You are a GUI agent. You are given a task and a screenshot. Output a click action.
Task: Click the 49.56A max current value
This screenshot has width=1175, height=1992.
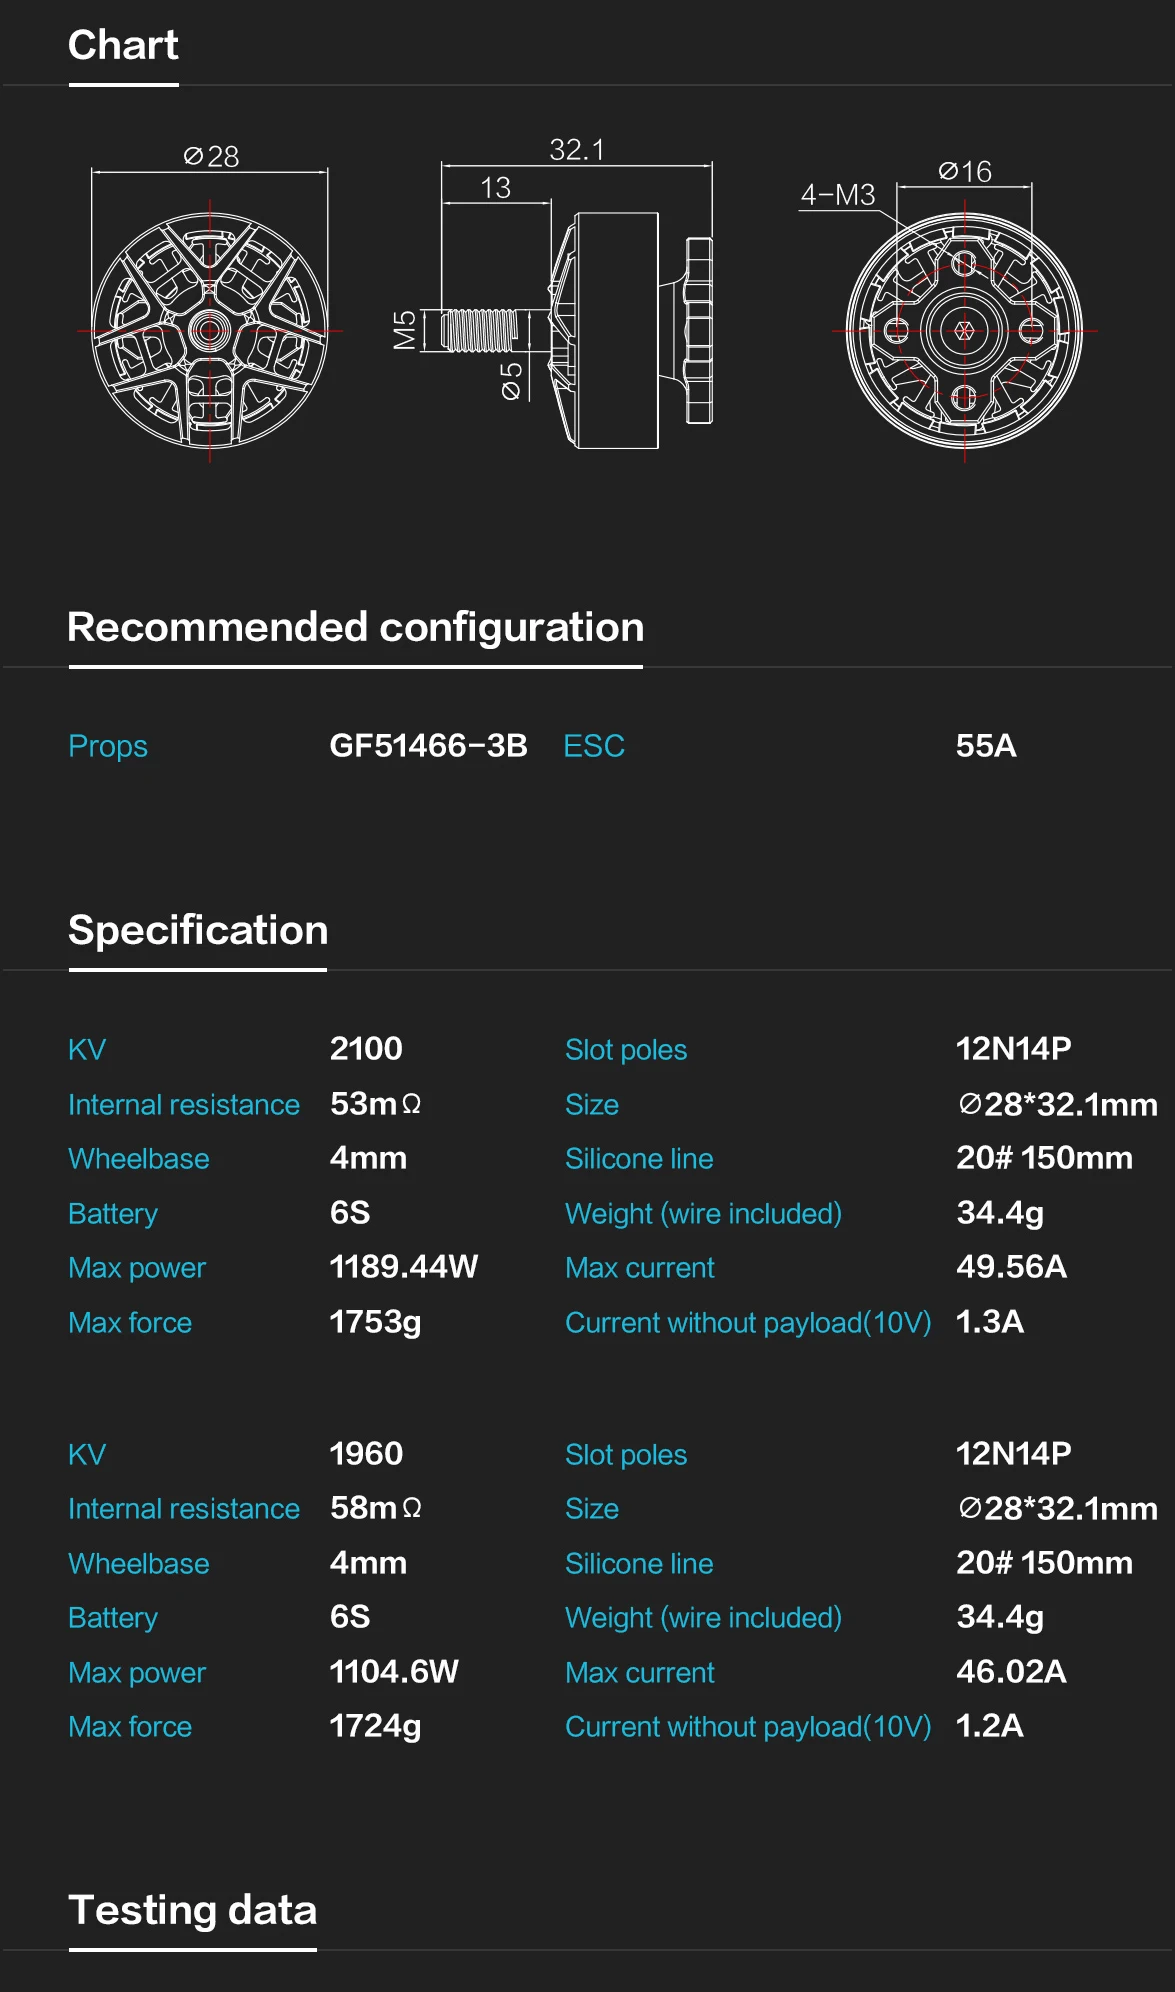pyautogui.click(x=1011, y=1267)
